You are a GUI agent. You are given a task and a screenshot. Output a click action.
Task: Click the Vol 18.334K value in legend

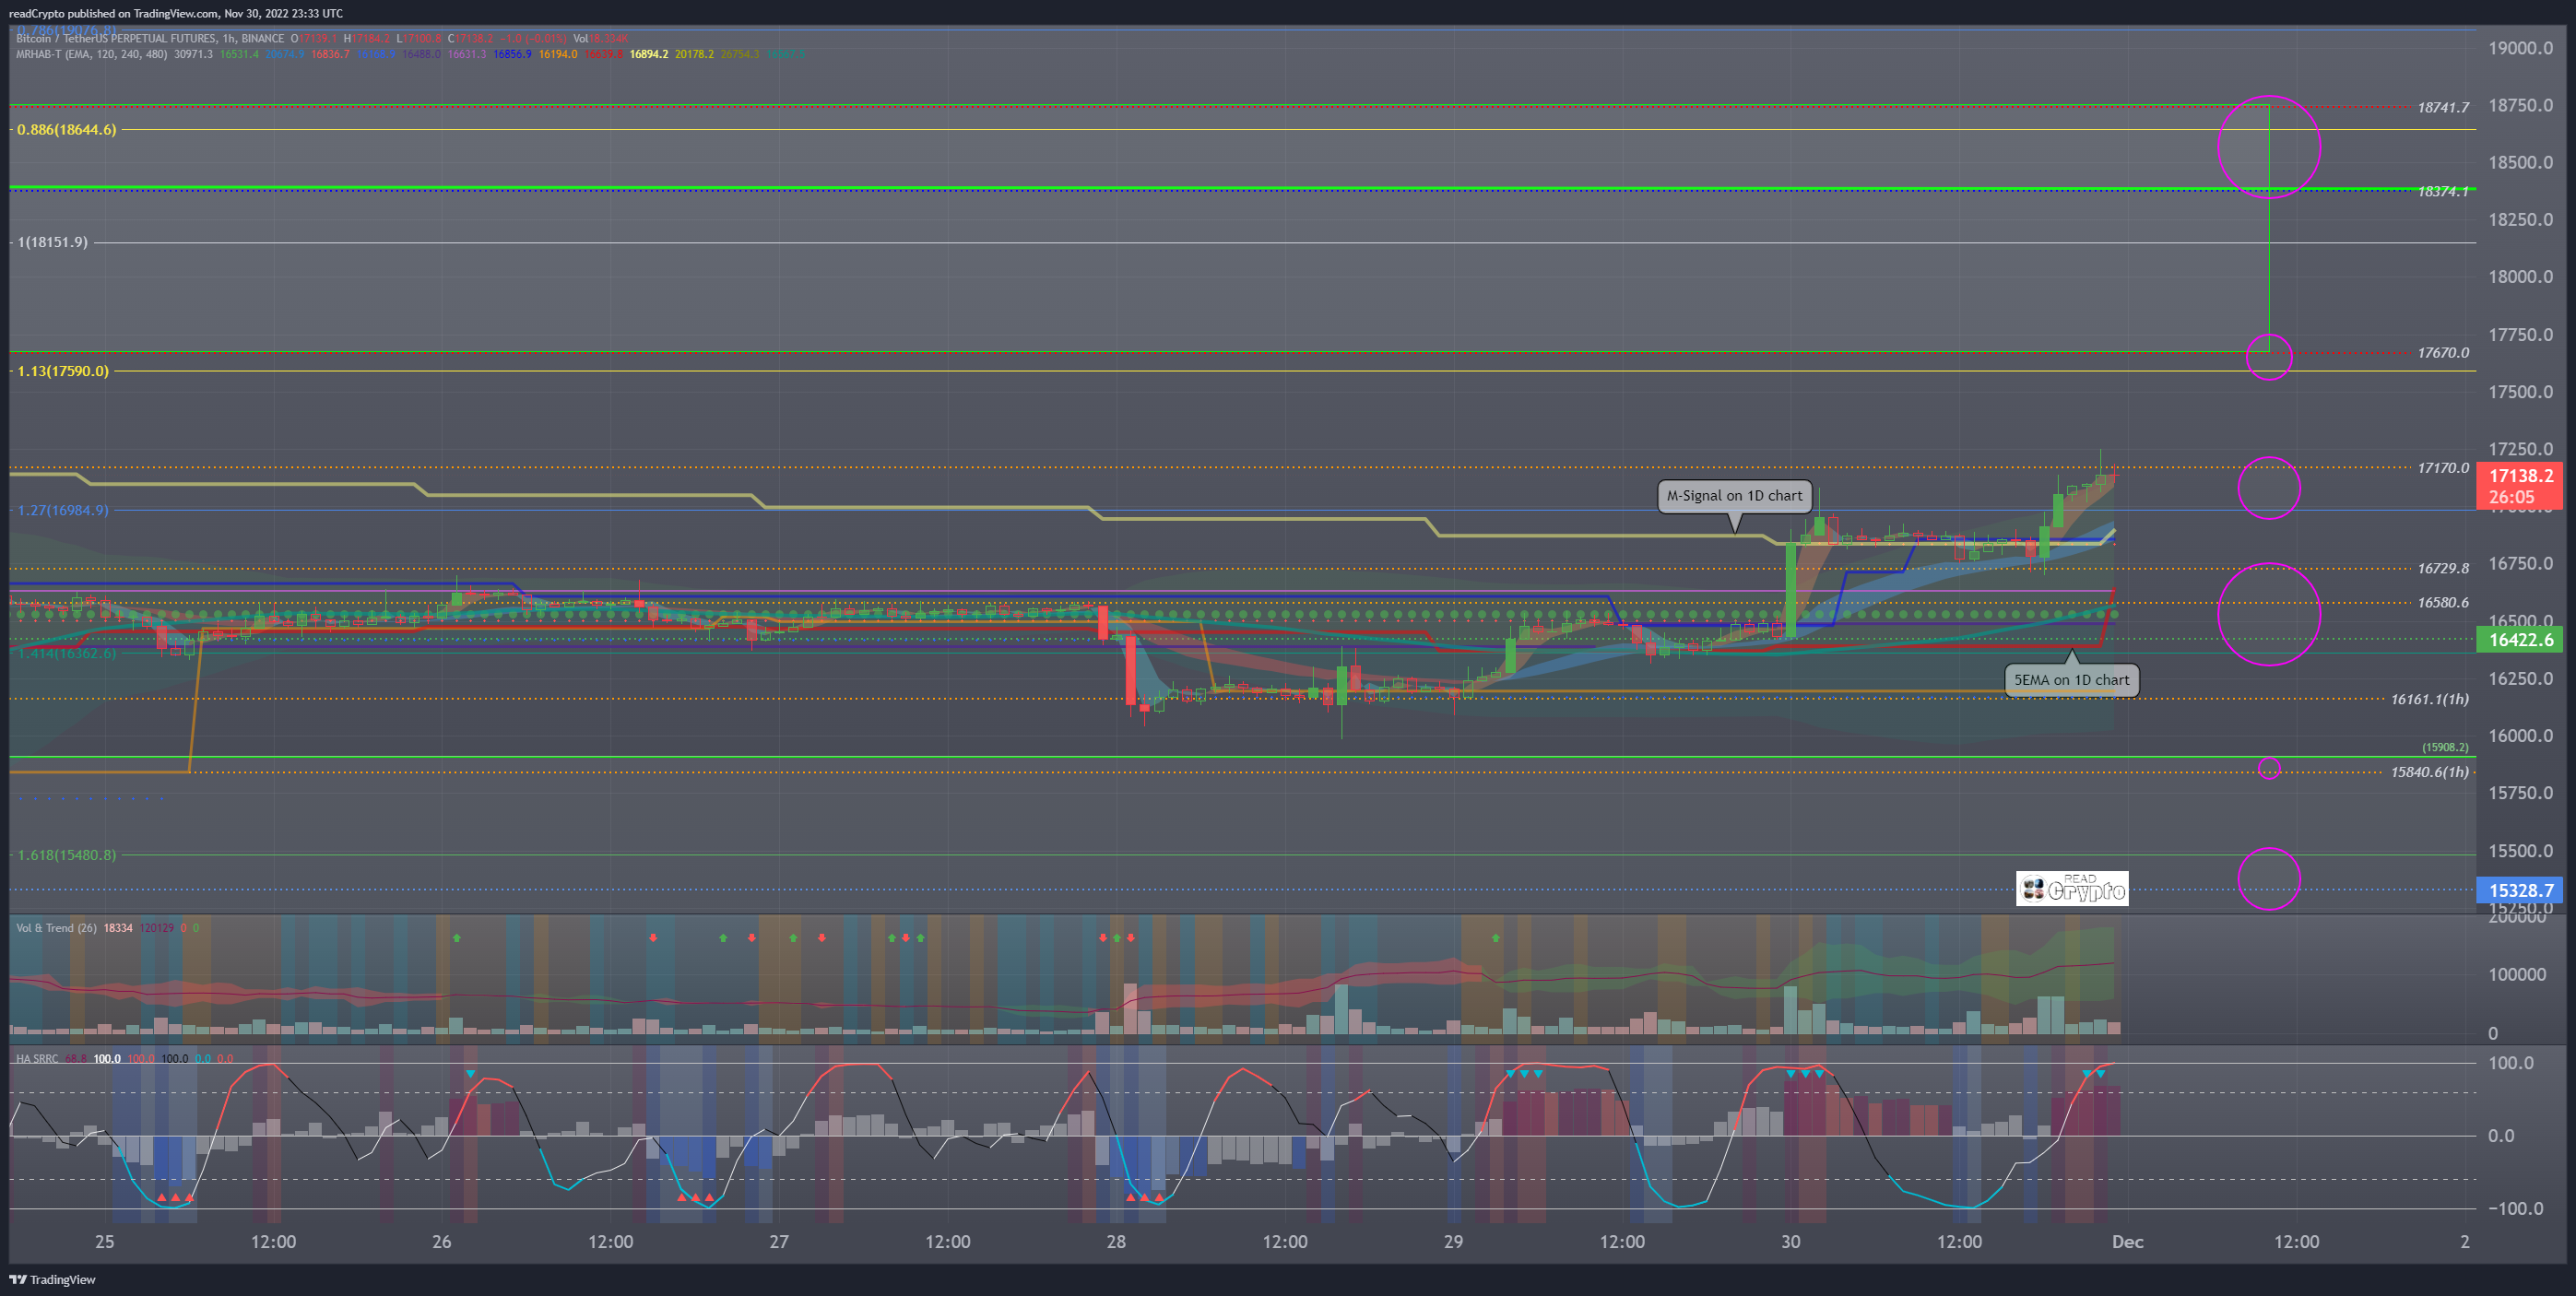[601, 39]
